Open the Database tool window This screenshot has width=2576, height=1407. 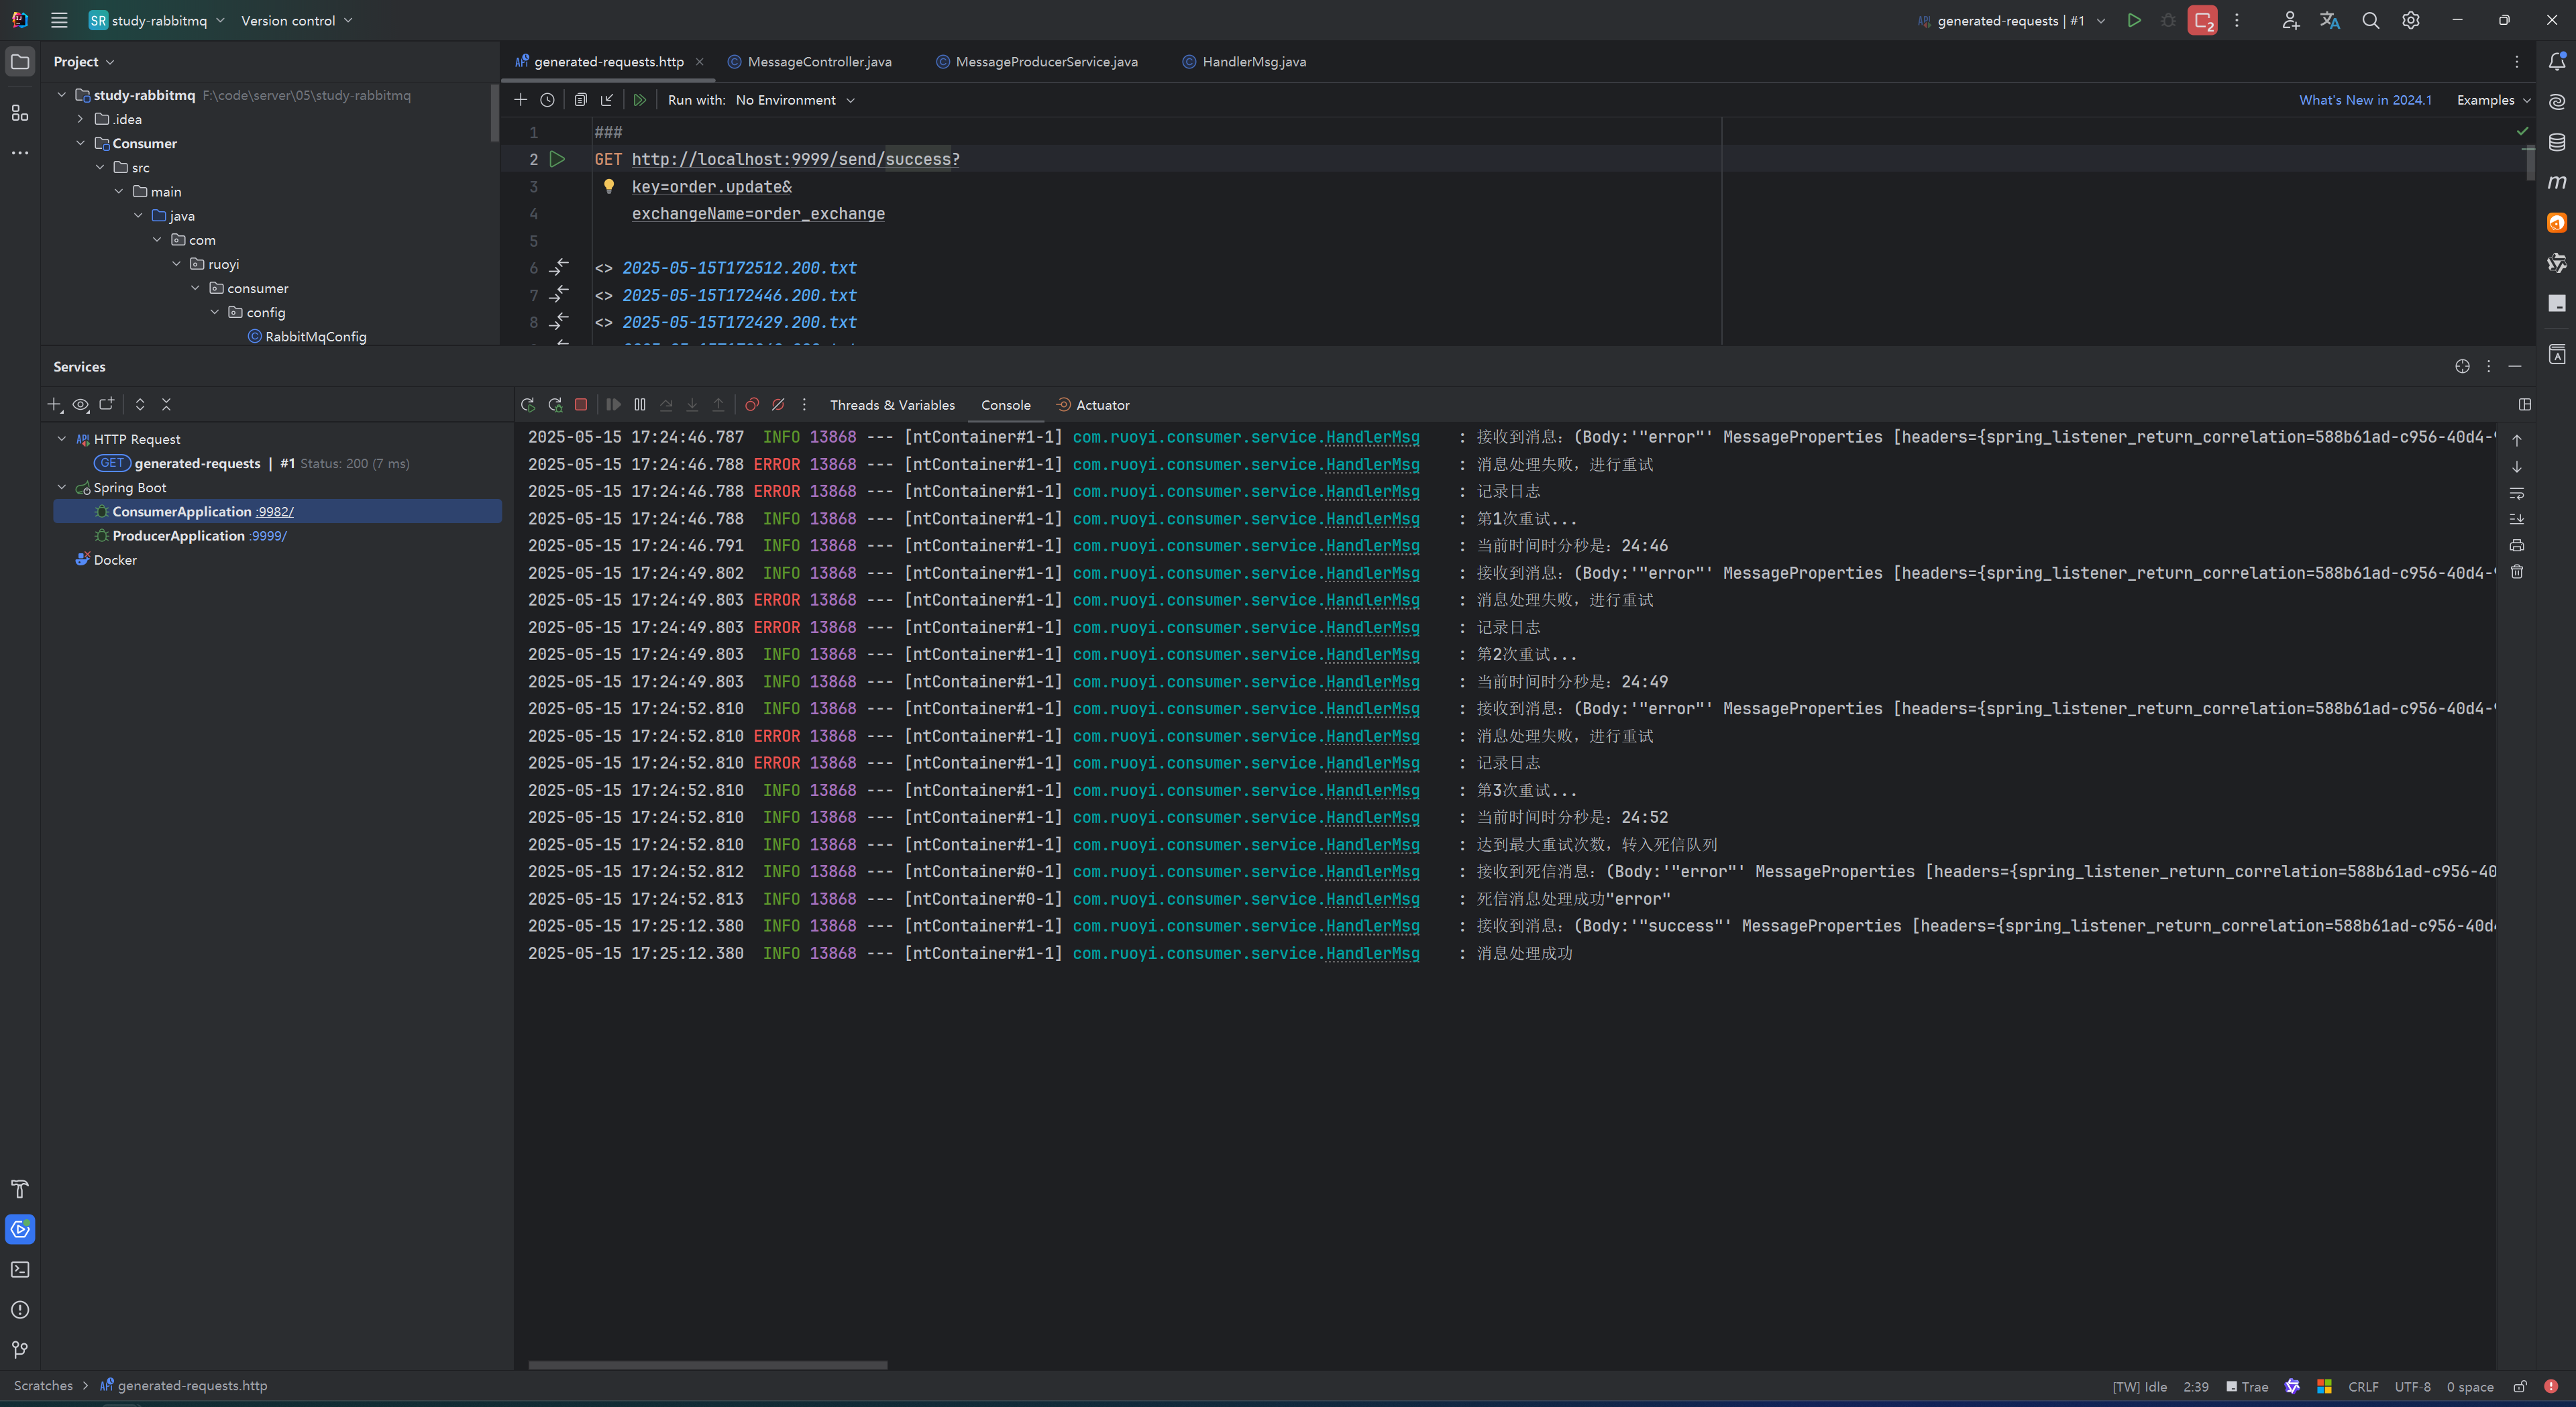2557,142
